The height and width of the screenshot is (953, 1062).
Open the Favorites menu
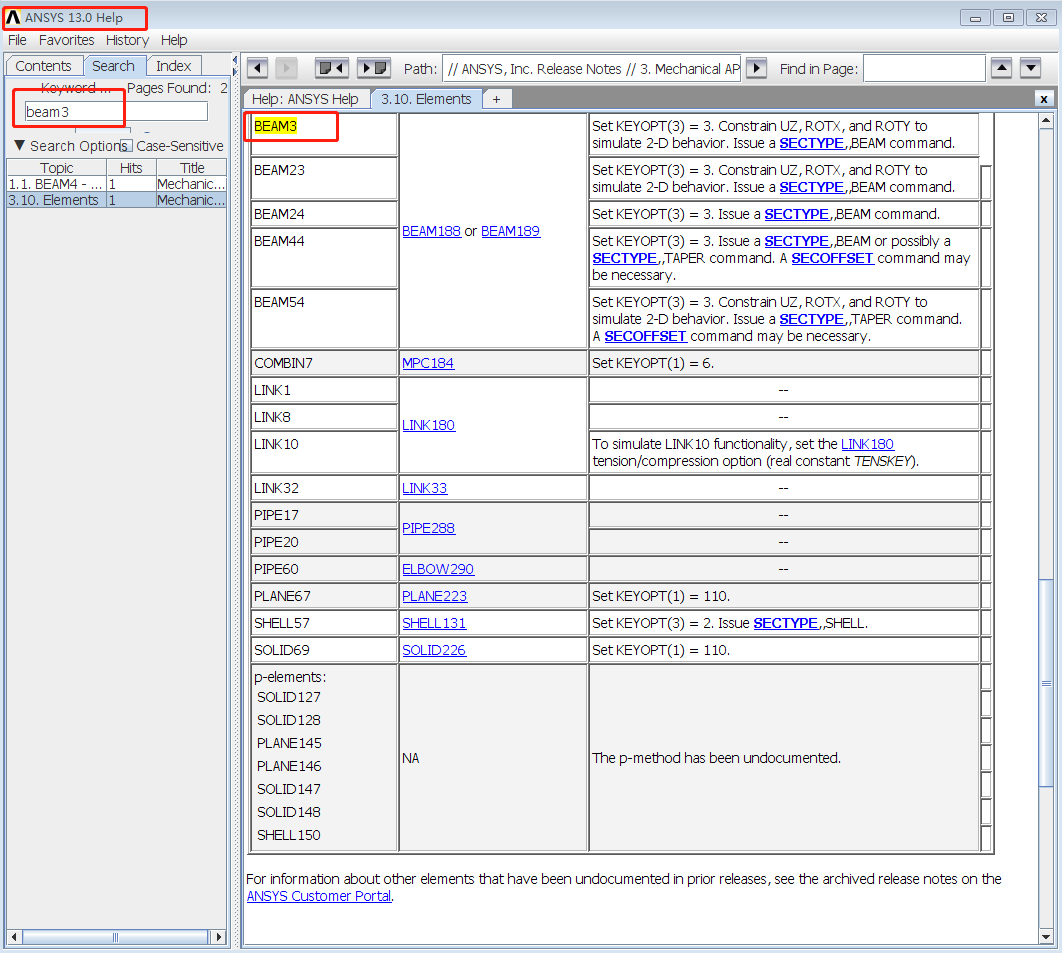point(66,40)
